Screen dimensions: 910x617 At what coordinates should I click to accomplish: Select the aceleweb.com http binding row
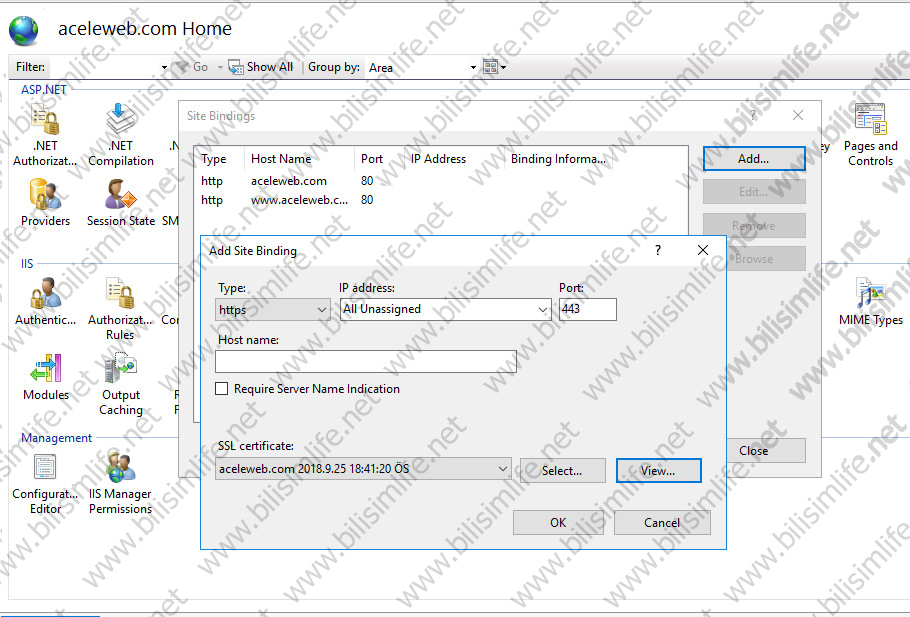pos(440,181)
